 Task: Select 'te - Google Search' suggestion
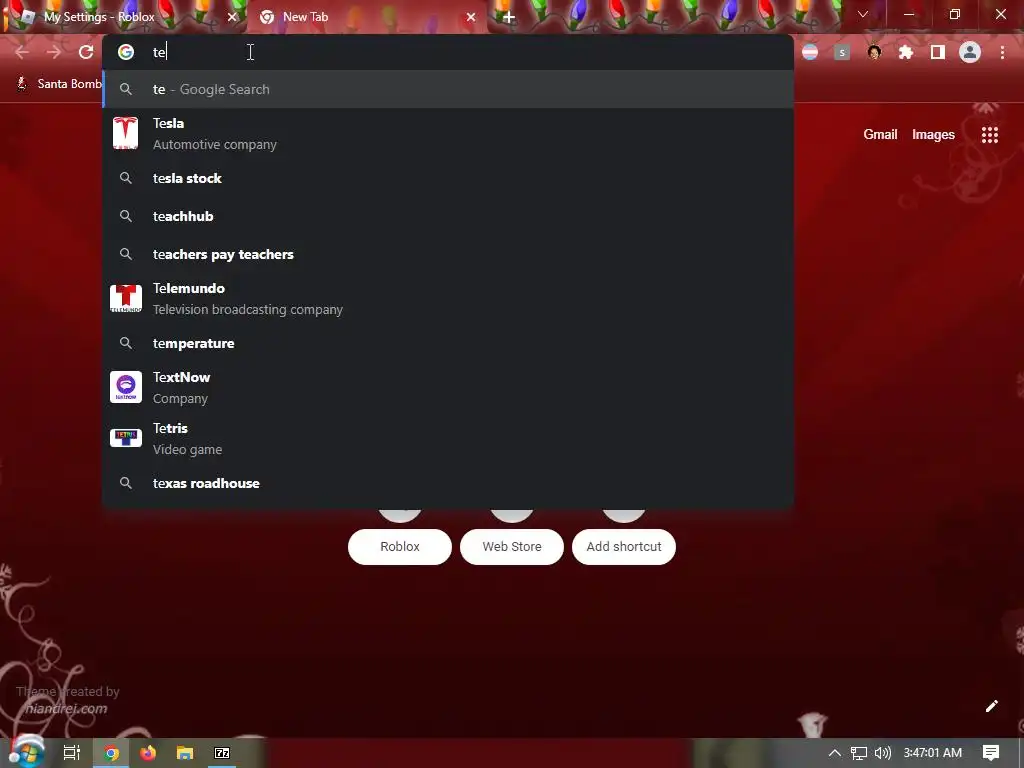point(448,89)
